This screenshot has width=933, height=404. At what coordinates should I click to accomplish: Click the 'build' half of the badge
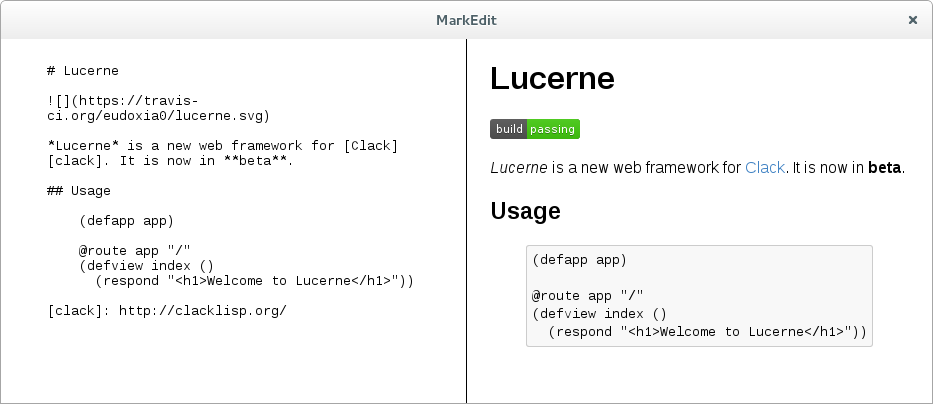(x=509, y=129)
